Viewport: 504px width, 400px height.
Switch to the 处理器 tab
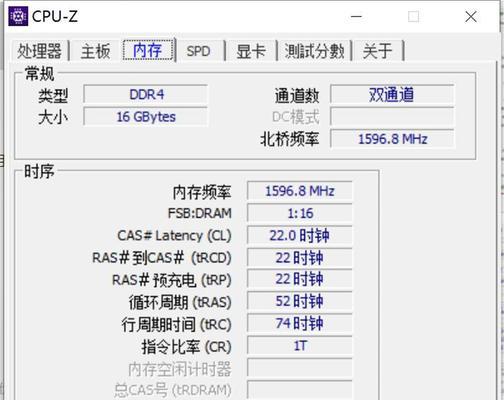pos(39,51)
